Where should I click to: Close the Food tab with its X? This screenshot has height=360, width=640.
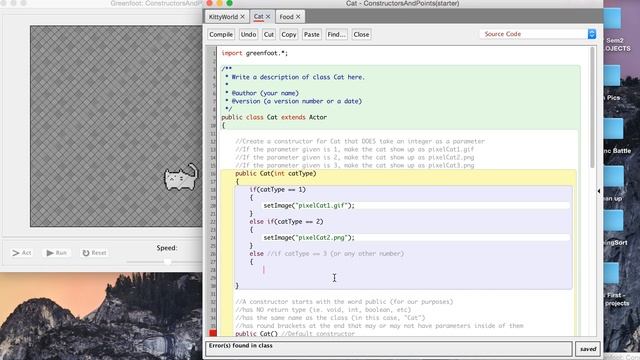[x=298, y=17]
